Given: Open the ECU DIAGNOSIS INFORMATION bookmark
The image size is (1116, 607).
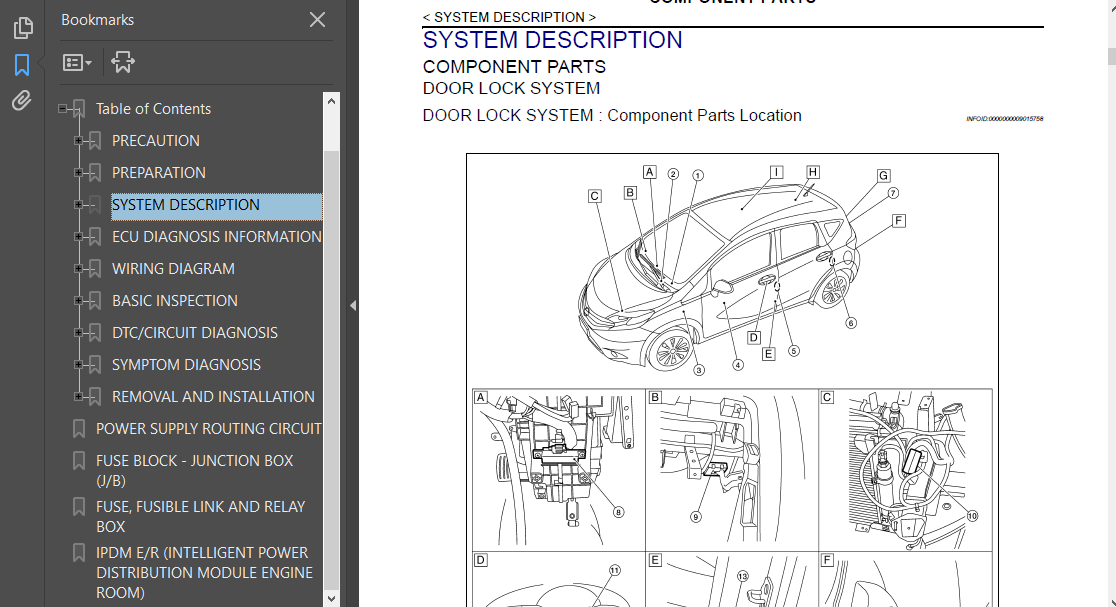Looking at the screenshot, I should (x=216, y=237).
